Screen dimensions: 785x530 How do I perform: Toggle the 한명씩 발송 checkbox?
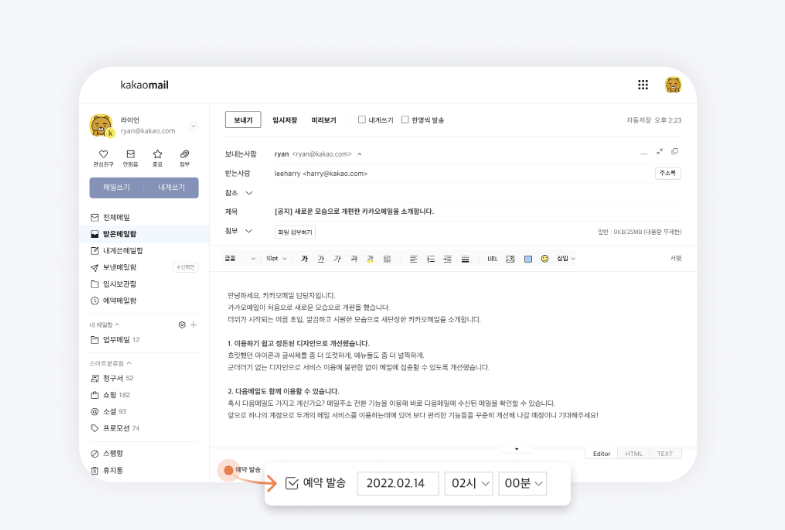click(405, 120)
